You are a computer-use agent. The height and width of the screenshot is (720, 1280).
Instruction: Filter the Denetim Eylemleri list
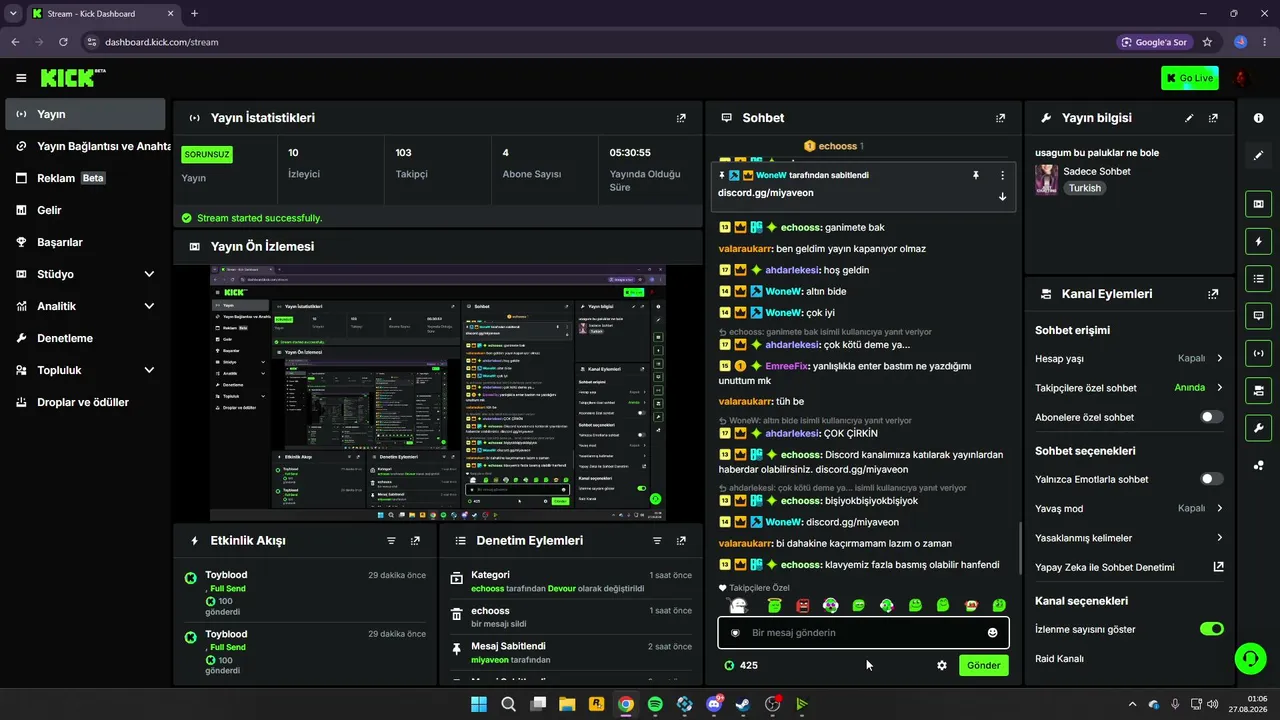point(657,541)
